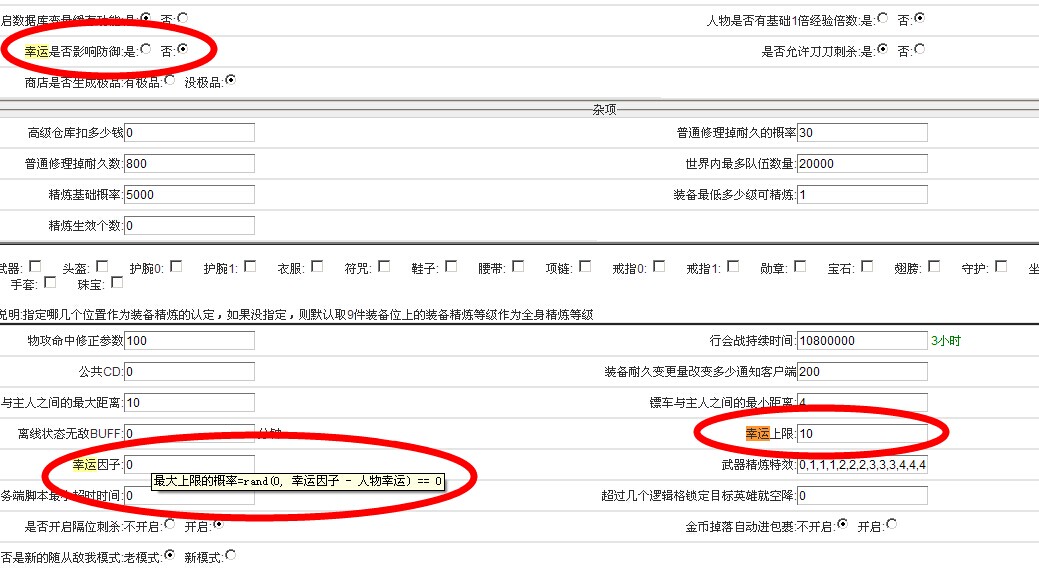Check the 鞋子 checkbox
This screenshot has height=571, width=1039.
click(x=451, y=266)
